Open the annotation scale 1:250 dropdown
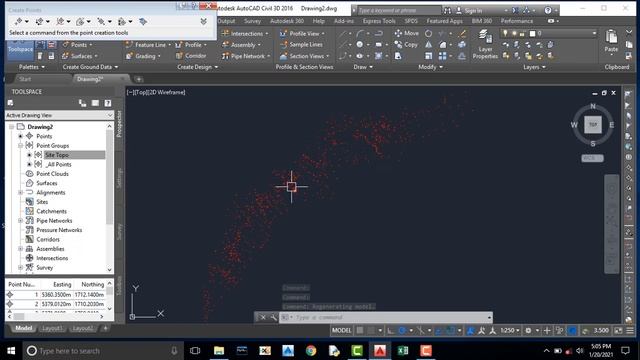Image resolution: width=640 pixels, height=360 pixels. coord(510,331)
